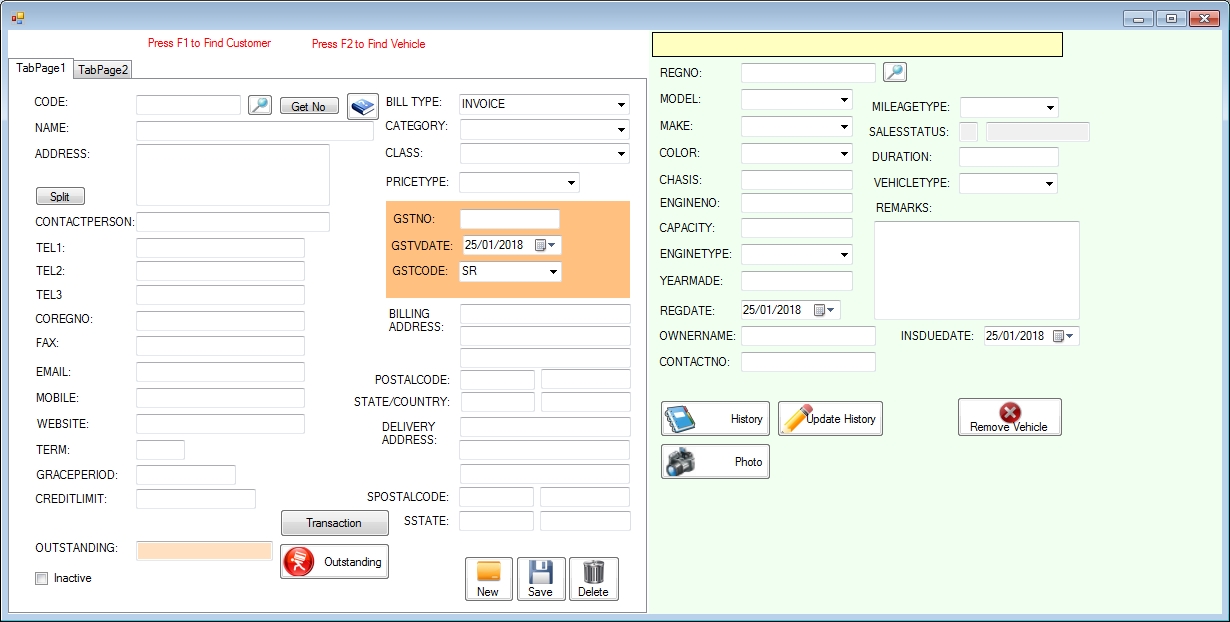Viewport: 1230px width, 622px height.
Task: Click Remove Vehicle button
Action: coord(1010,417)
